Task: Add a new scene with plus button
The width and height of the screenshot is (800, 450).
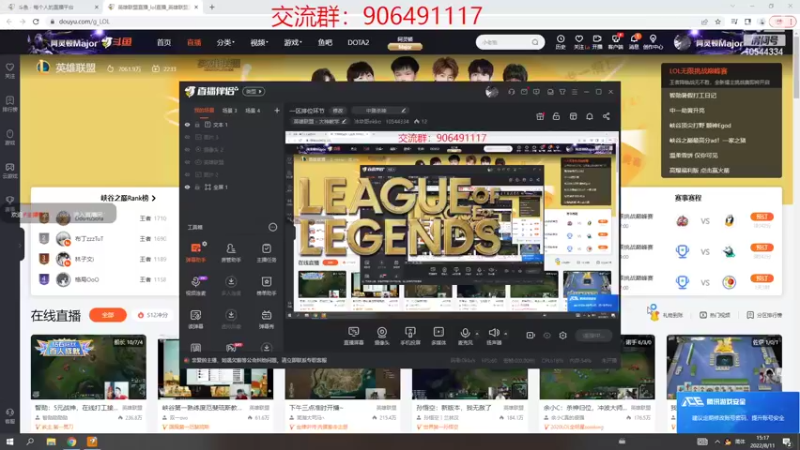Action: (277, 111)
